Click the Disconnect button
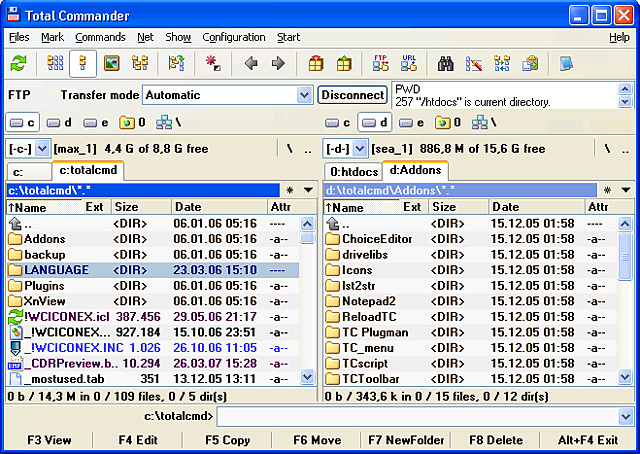 click(352, 95)
